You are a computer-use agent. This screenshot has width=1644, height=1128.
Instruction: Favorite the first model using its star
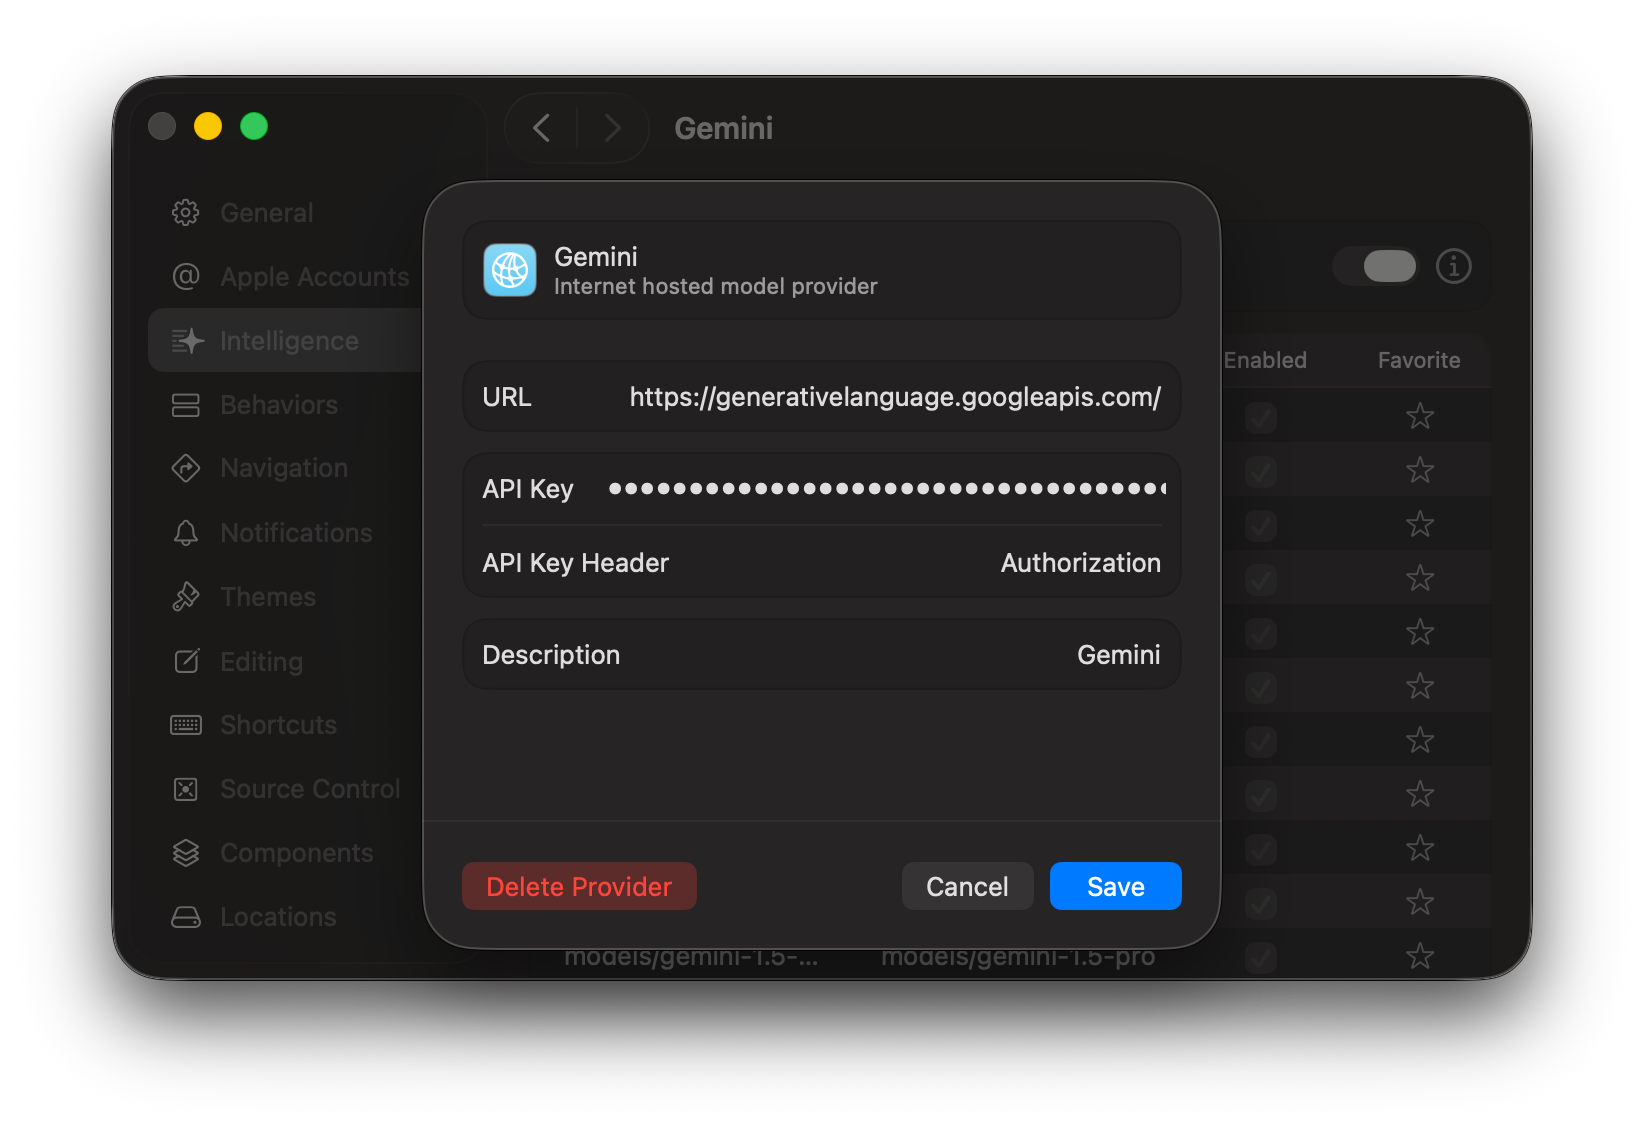tap(1420, 417)
